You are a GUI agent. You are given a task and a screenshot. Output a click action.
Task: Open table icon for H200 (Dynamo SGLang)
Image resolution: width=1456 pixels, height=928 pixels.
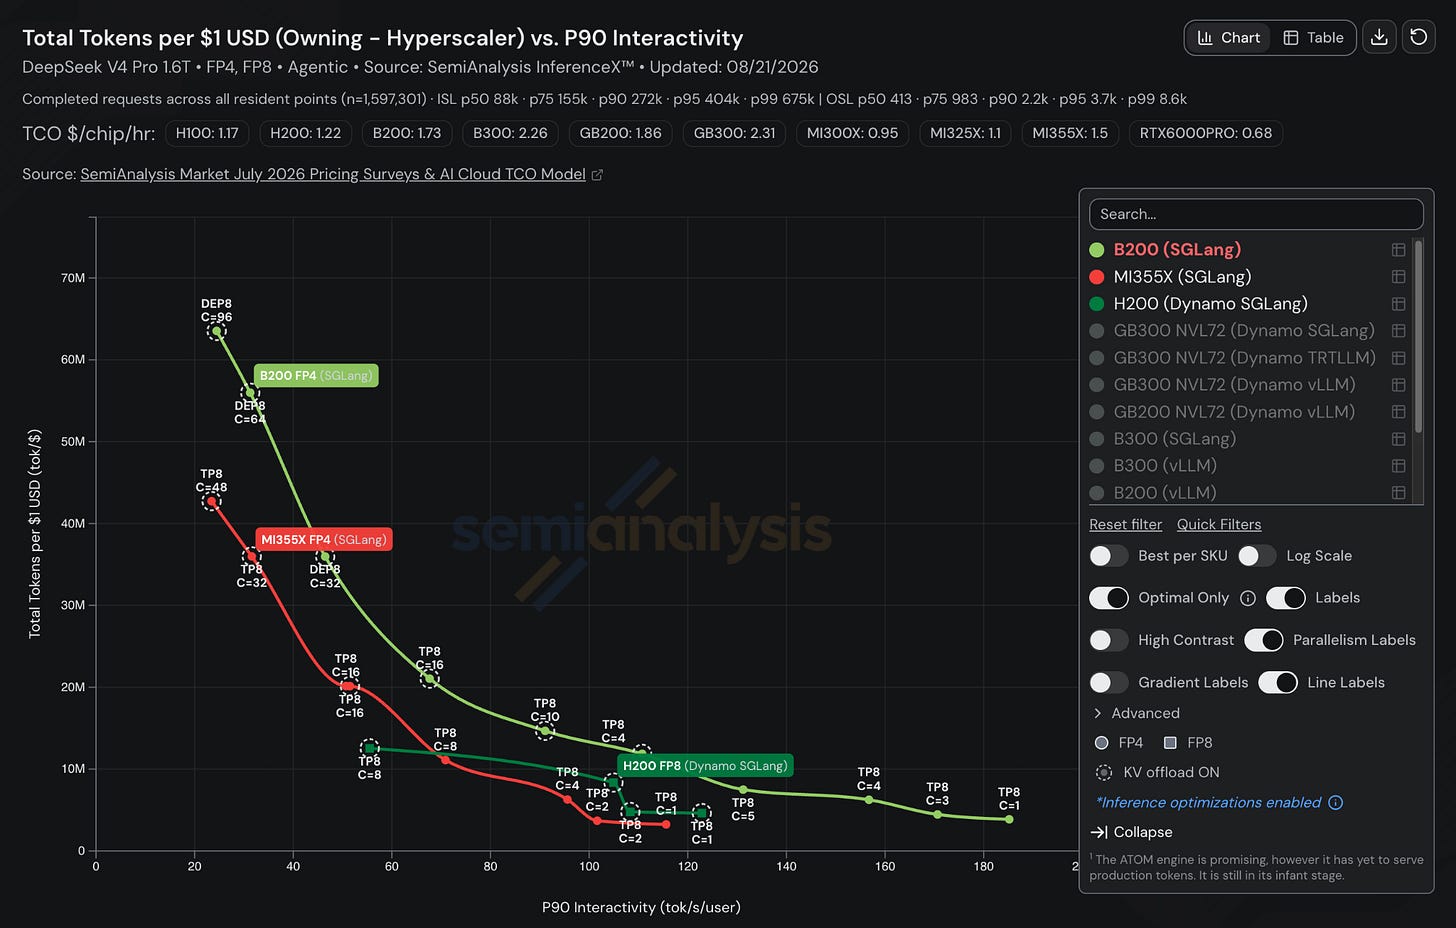pos(1398,304)
